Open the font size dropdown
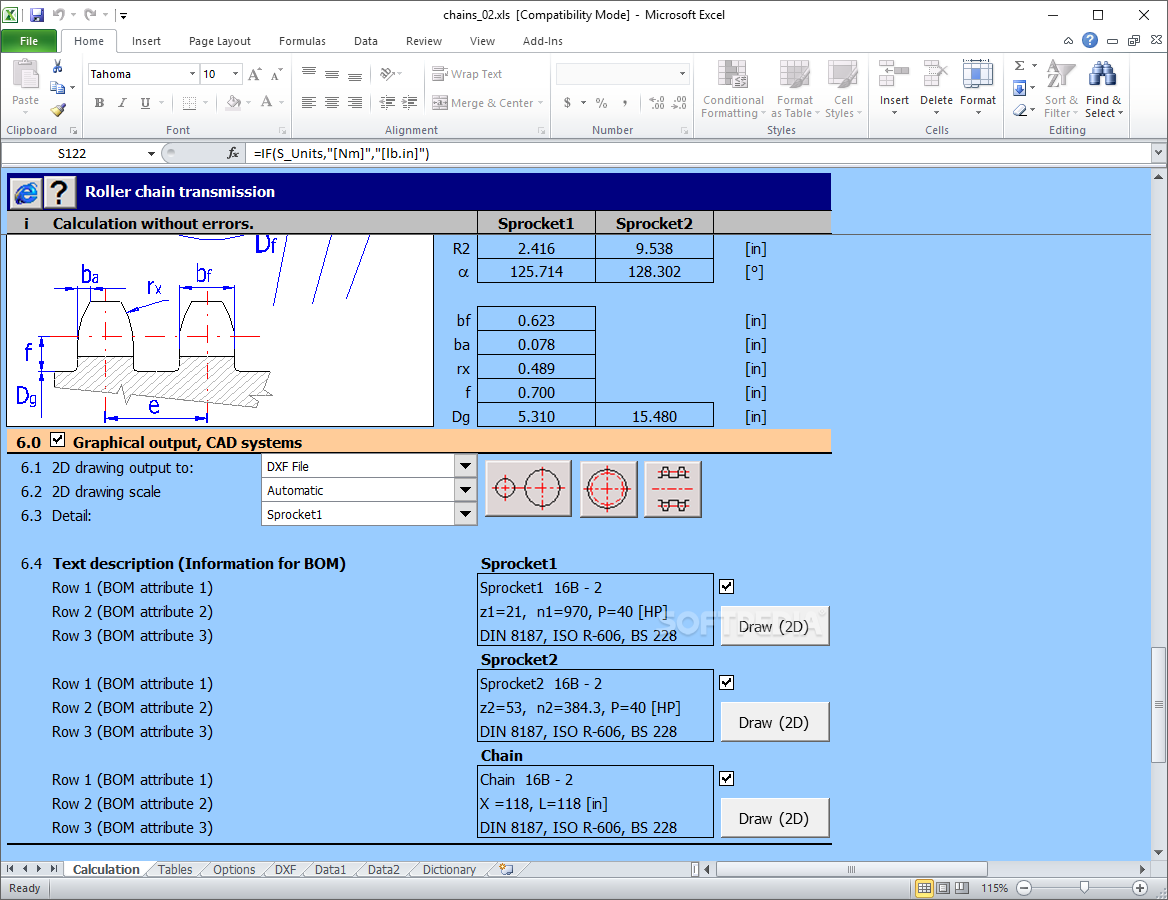This screenshot has height=900, width=1168. point(235,74)
